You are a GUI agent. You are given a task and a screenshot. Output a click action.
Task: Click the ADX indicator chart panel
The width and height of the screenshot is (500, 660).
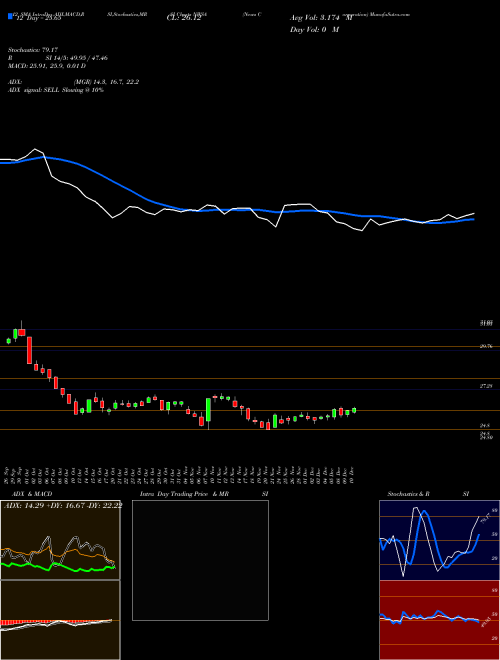[x=60, y=540]
